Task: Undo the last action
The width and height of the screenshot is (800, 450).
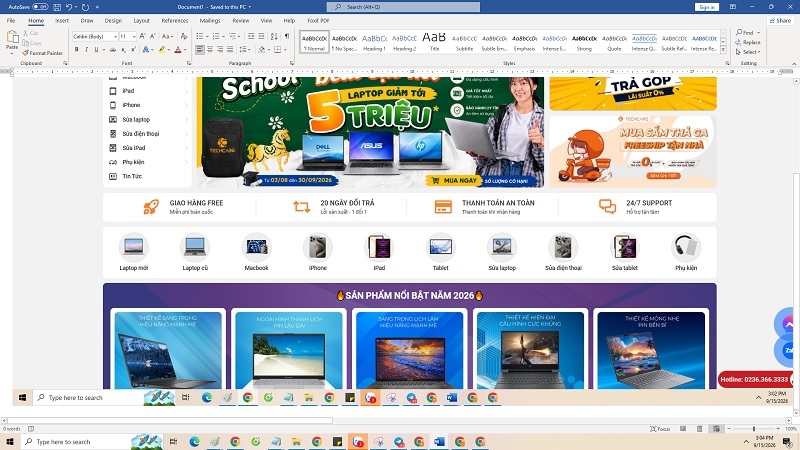Action: point(69,7)
